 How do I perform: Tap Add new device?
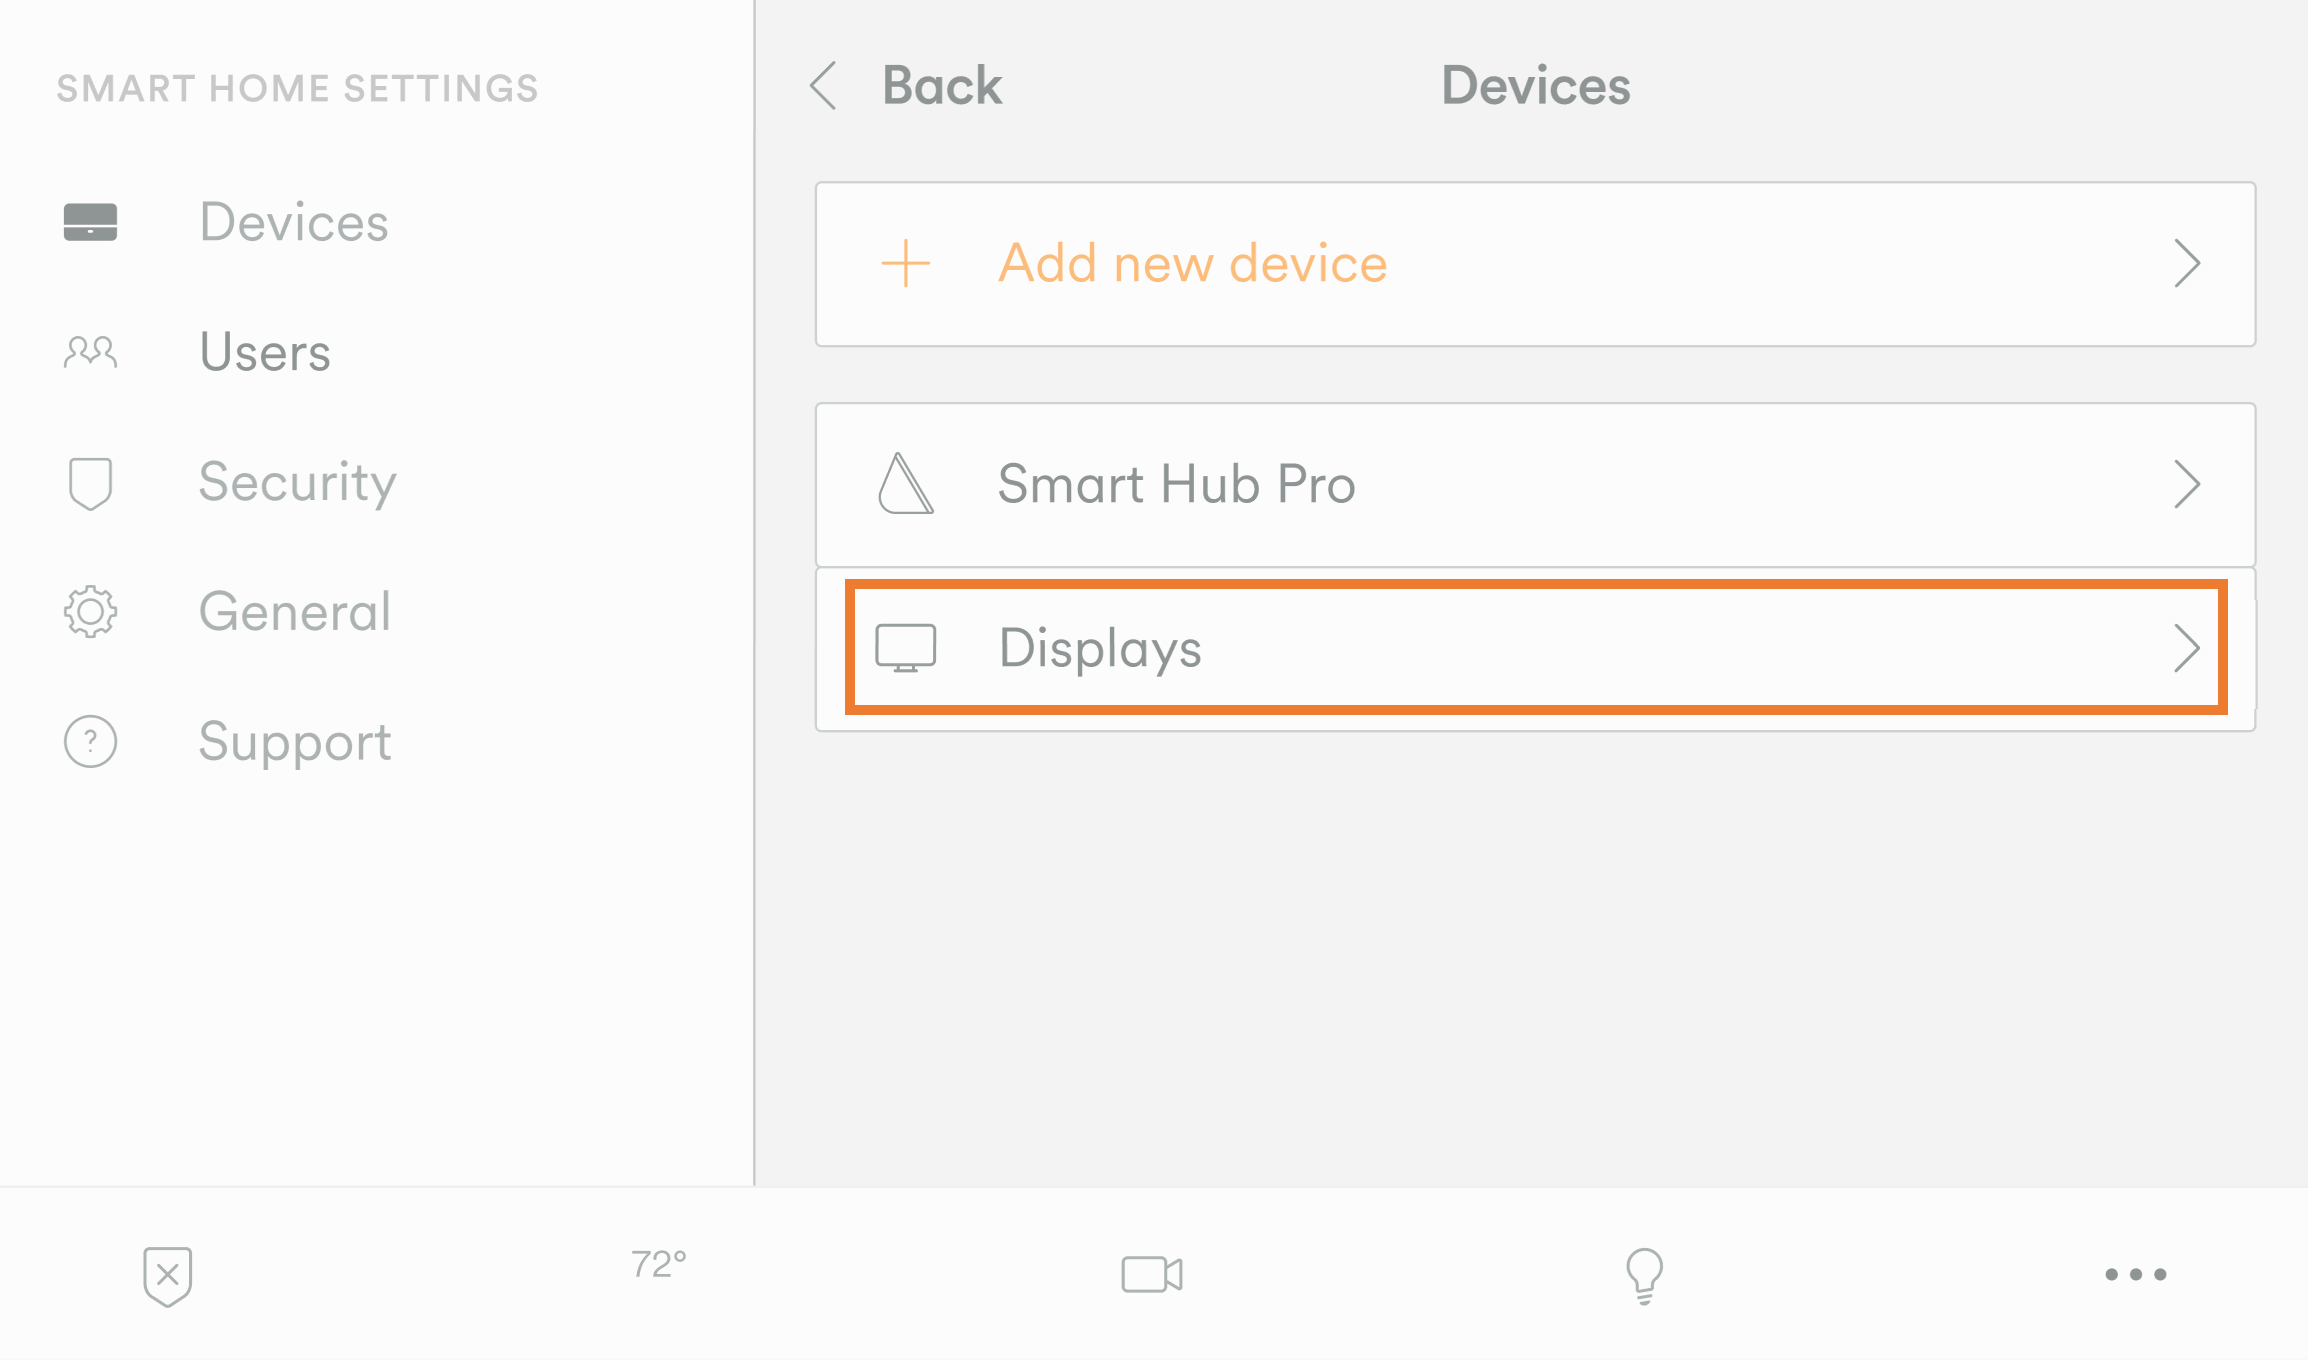tap(1191, 263)
